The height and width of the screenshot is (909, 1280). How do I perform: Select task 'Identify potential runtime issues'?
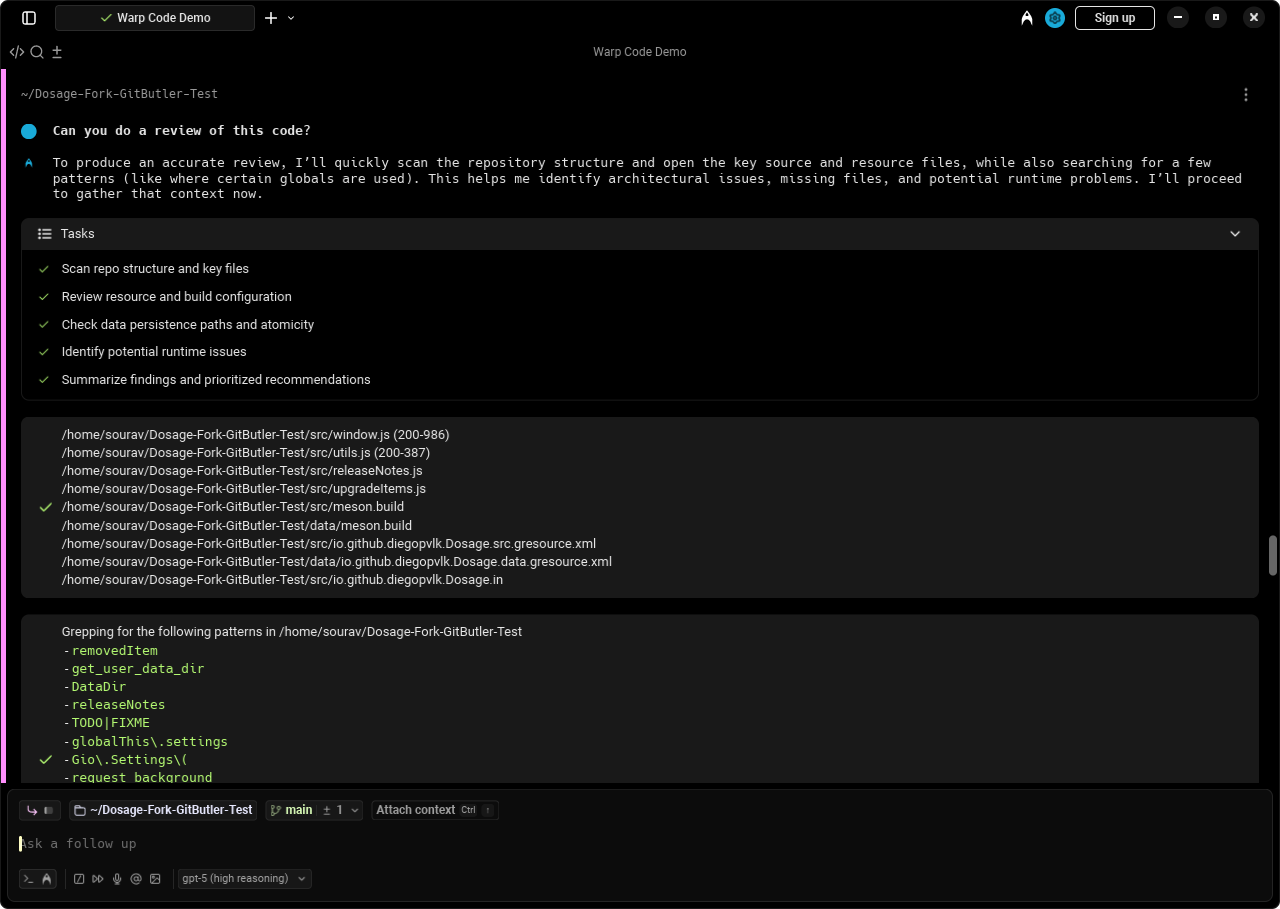point(154,352)
